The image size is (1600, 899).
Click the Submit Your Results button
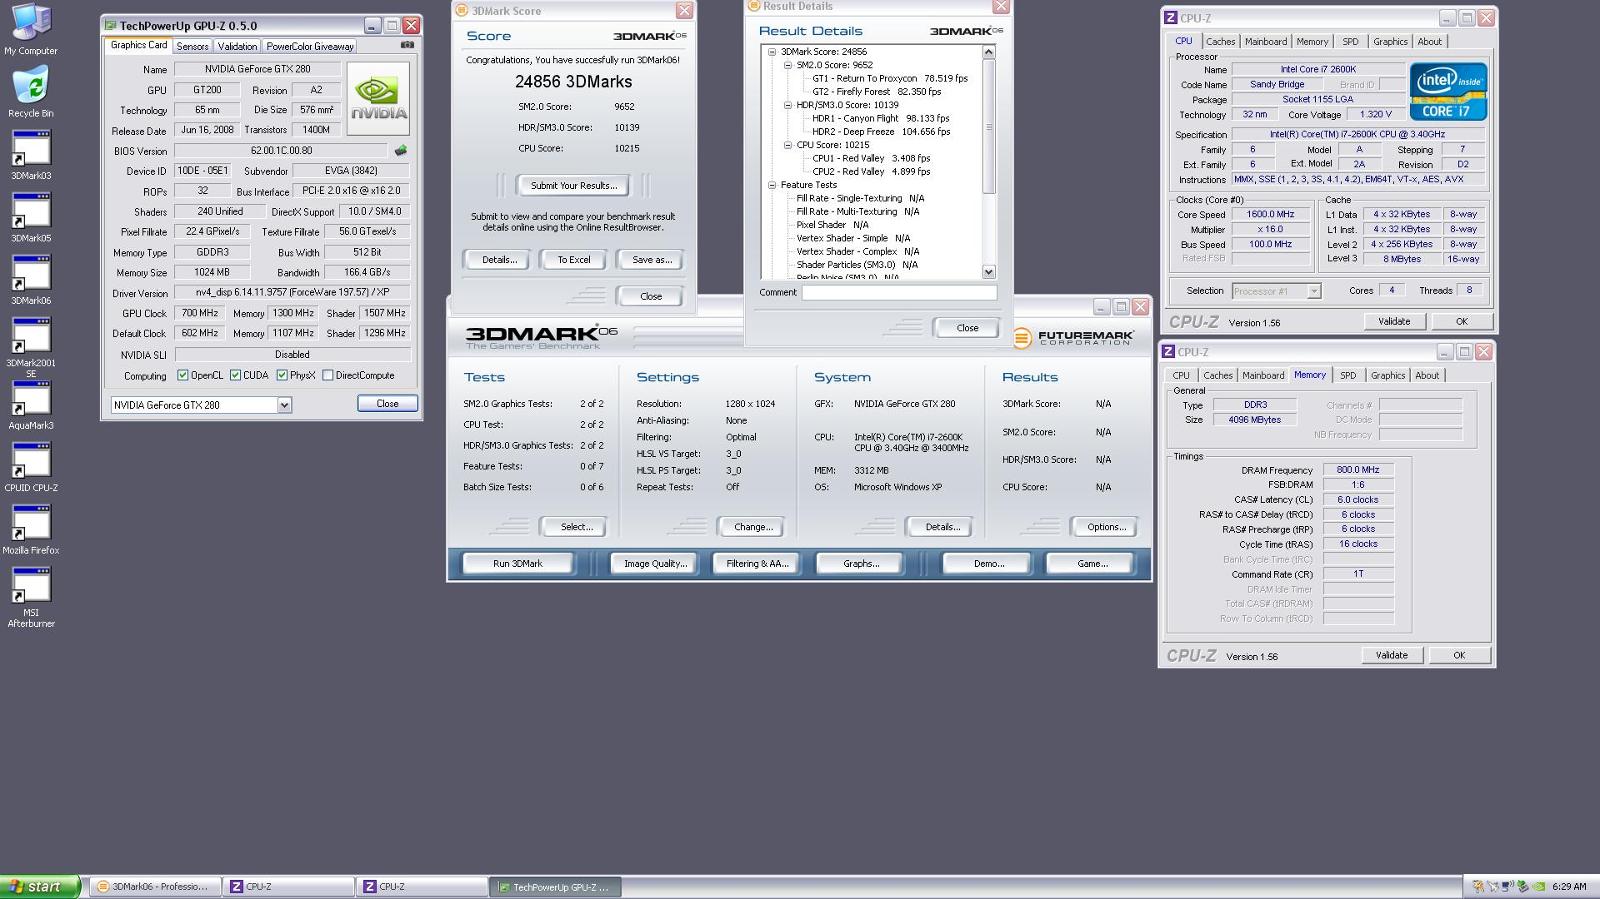pyautogui.click(x=574, y=185)
